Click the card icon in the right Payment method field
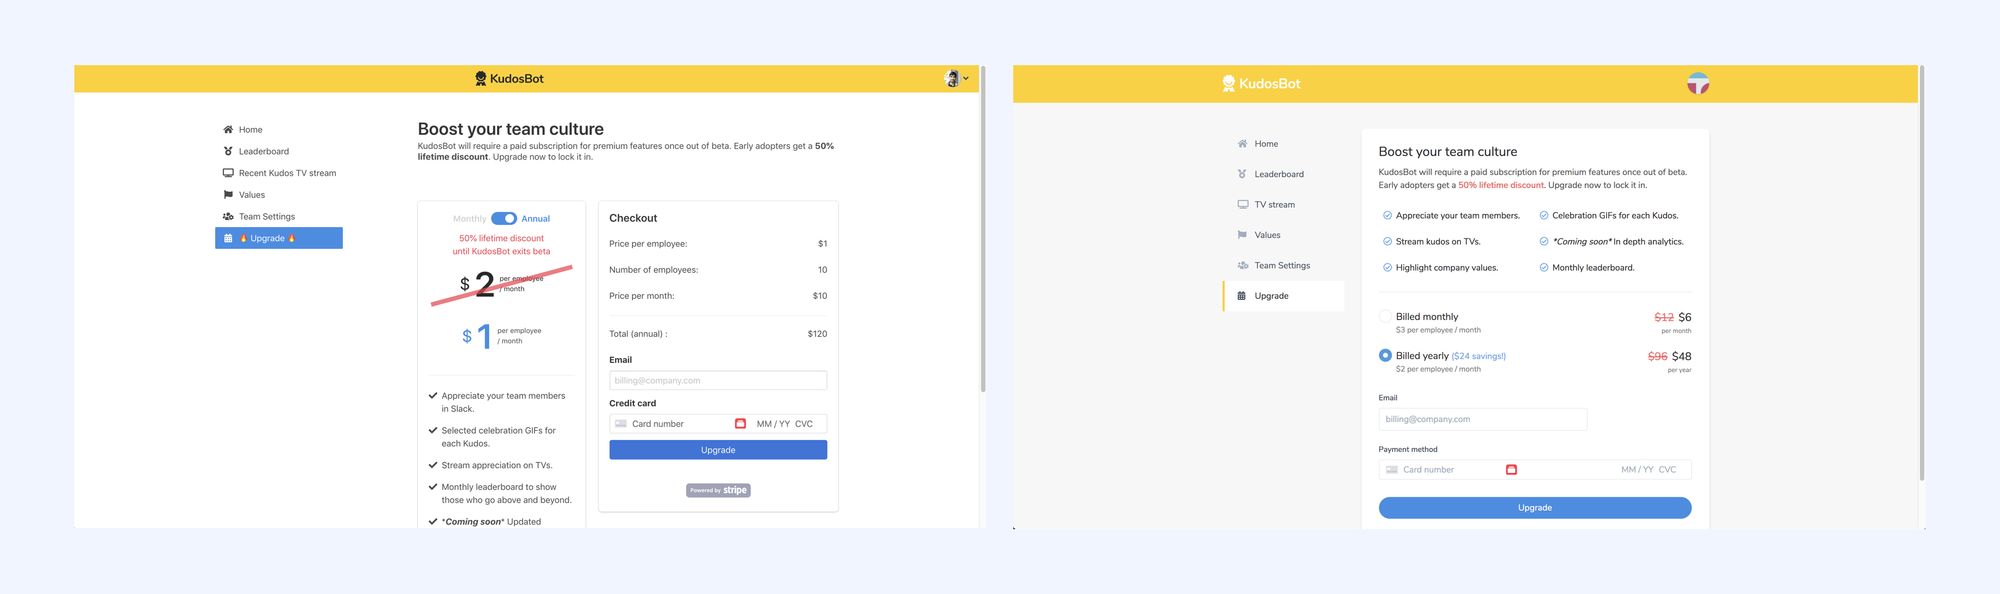 pyautogui.click(x=1391, y=470)
